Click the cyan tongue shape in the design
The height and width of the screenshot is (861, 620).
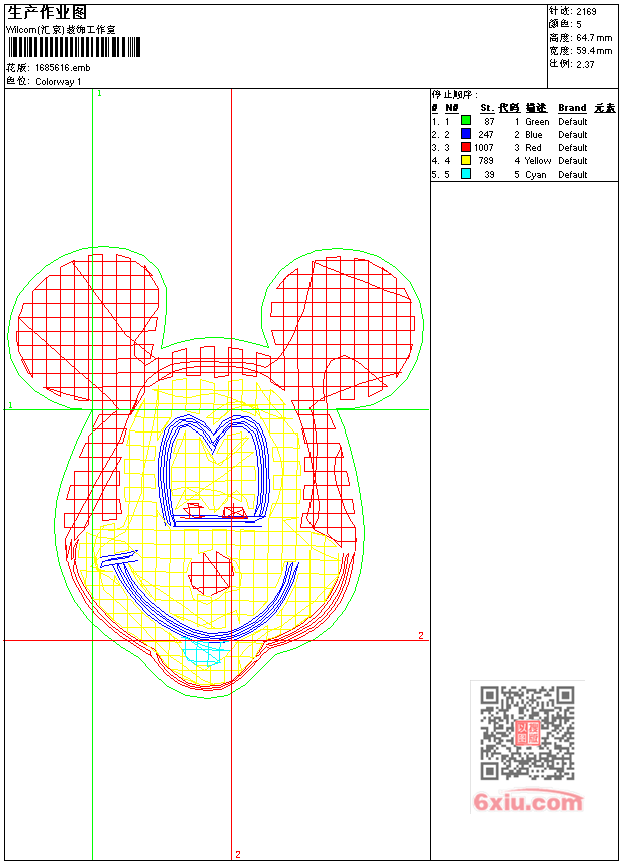[205, 653]
